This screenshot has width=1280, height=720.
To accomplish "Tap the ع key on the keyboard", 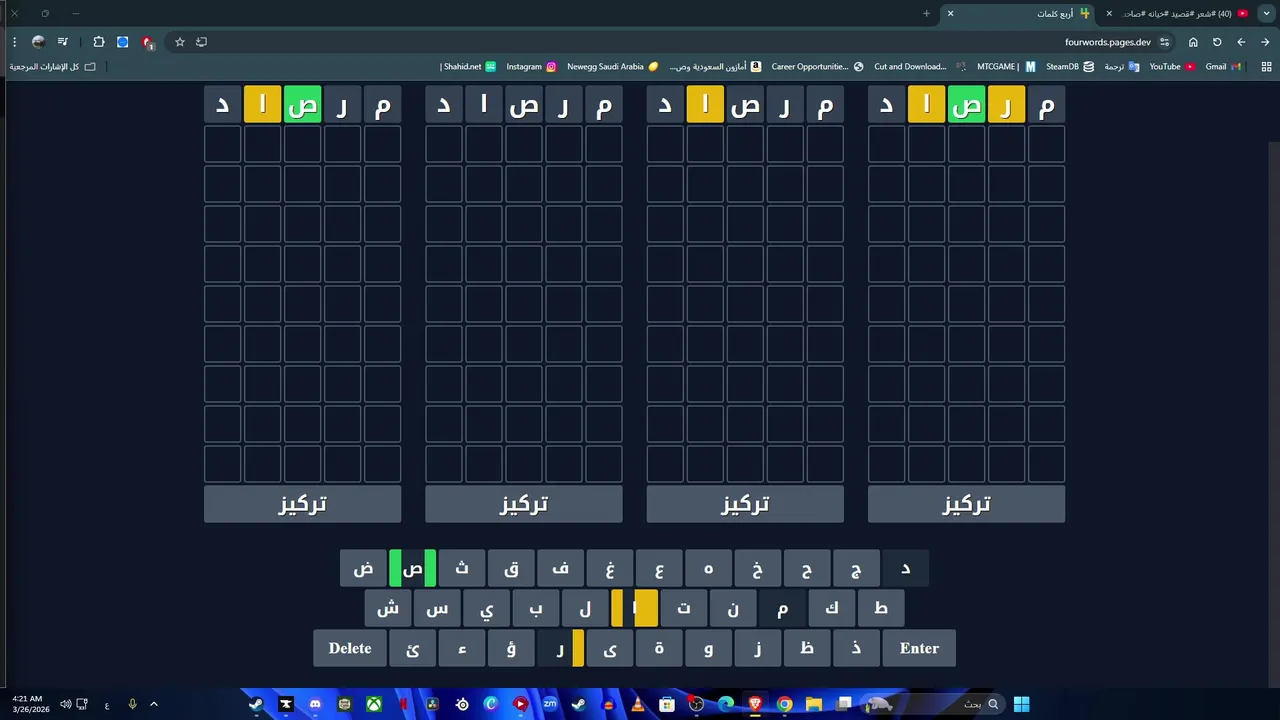I will click(659, 568).
